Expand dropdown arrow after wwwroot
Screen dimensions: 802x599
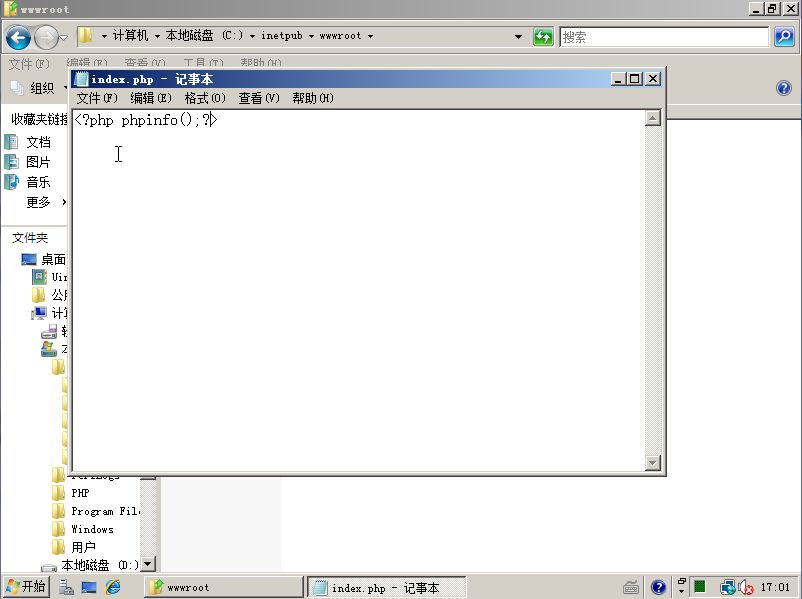click(370, 36)
